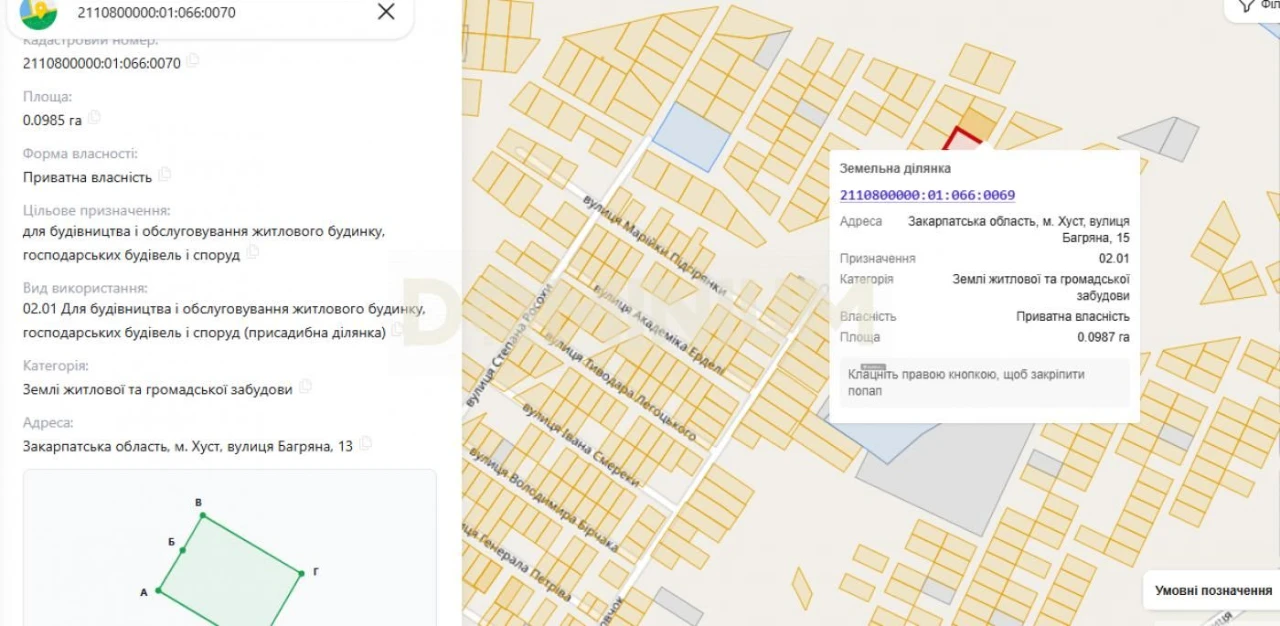Click the popup purpose code '02.01'
The width and height of the screenshot is (1280, 626).
[x=1114, y=258]
